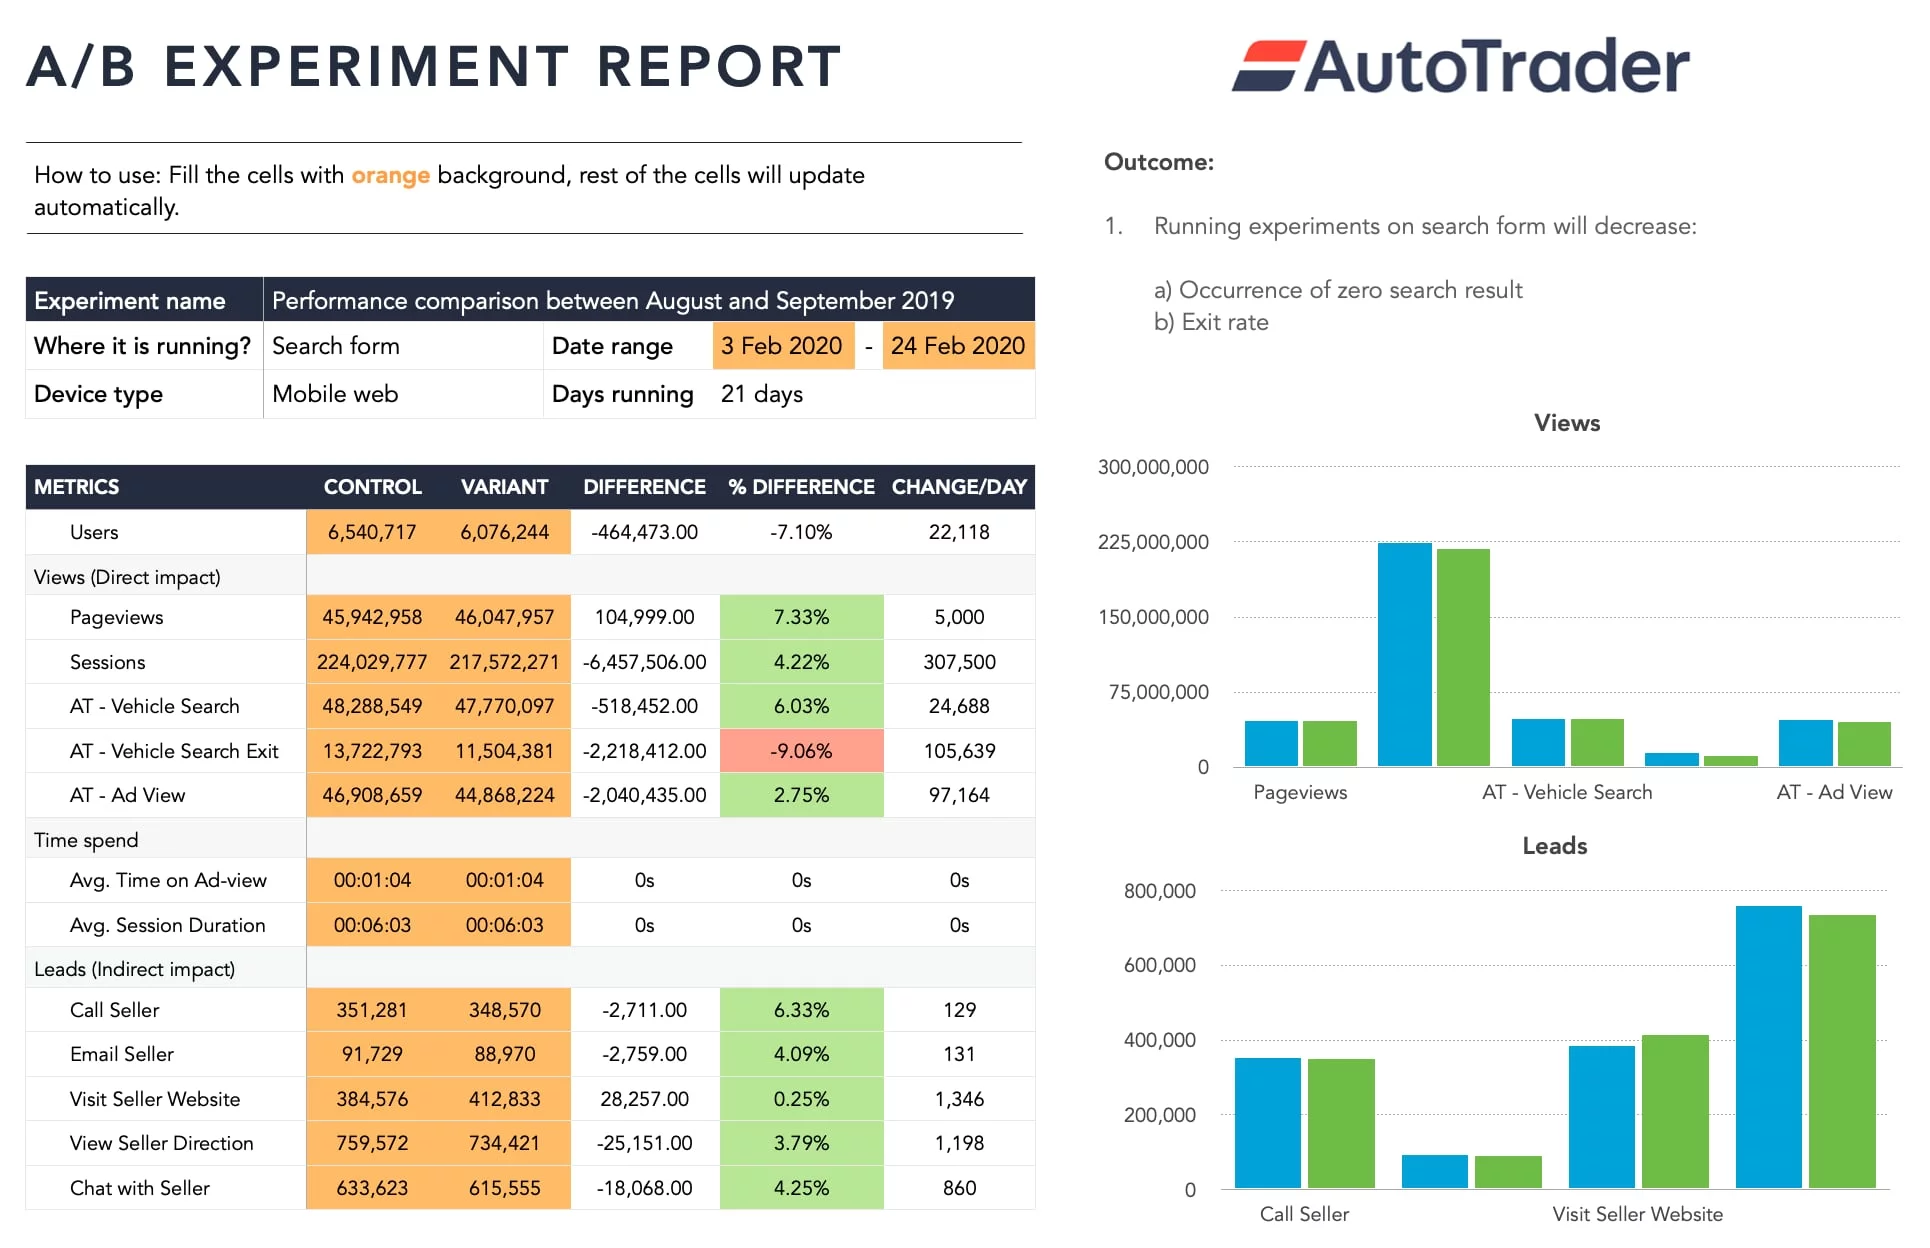Viewport: 1930px width, 1248px height.
Task: Click the AutoTrader logo
Action: click(x=1460, y=66)
